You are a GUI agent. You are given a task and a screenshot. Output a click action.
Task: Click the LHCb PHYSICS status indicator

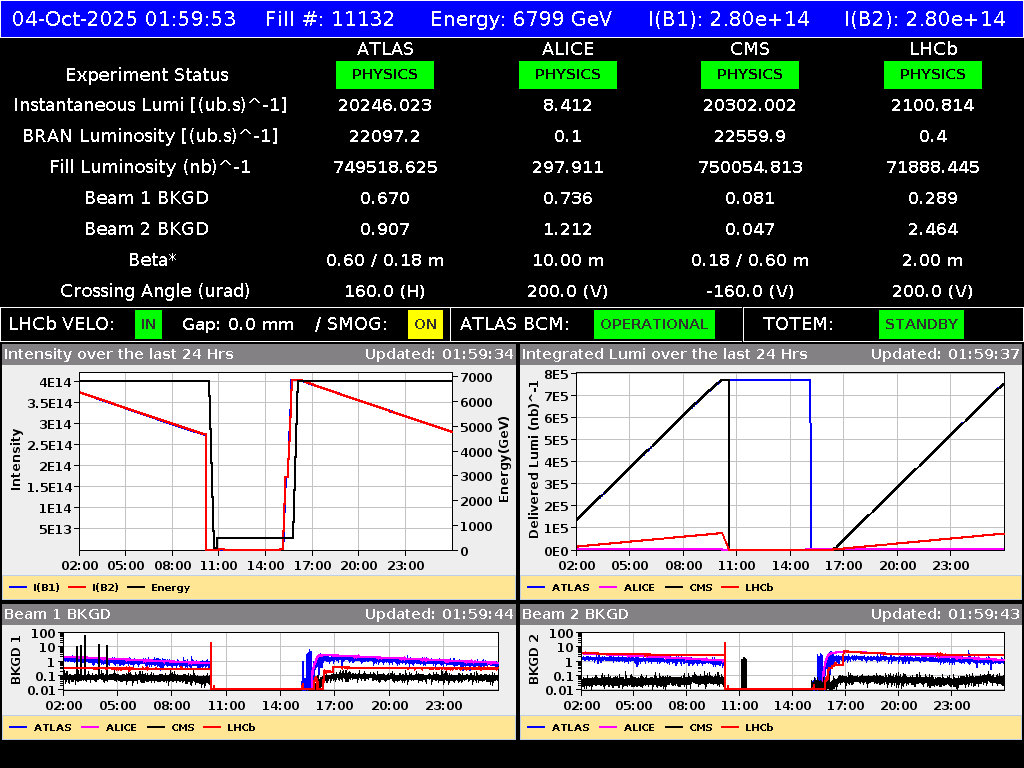[932, 74]
